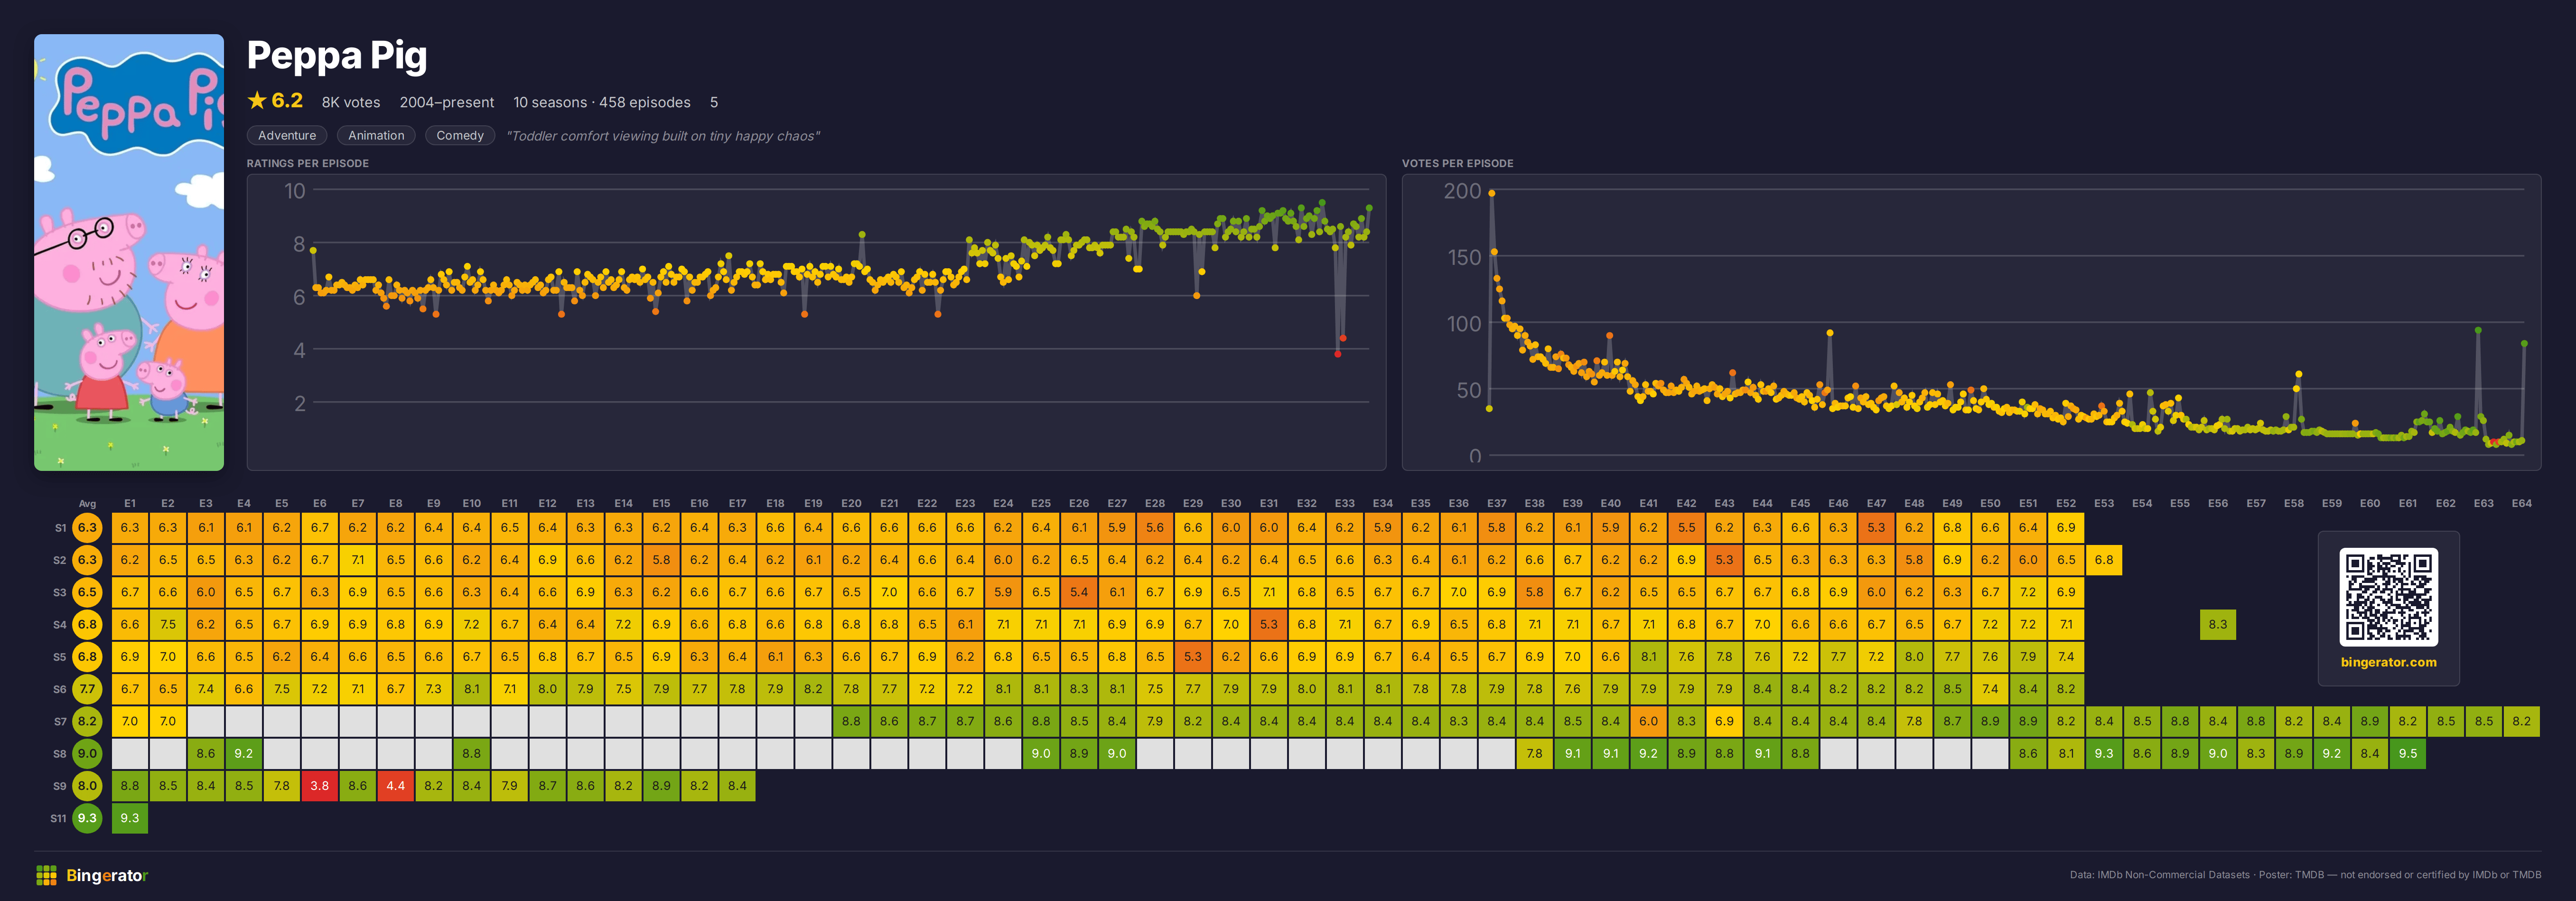Click the S9 average 8.0 circle
This screenshot has width=2576, height=901.
point(88,786)
